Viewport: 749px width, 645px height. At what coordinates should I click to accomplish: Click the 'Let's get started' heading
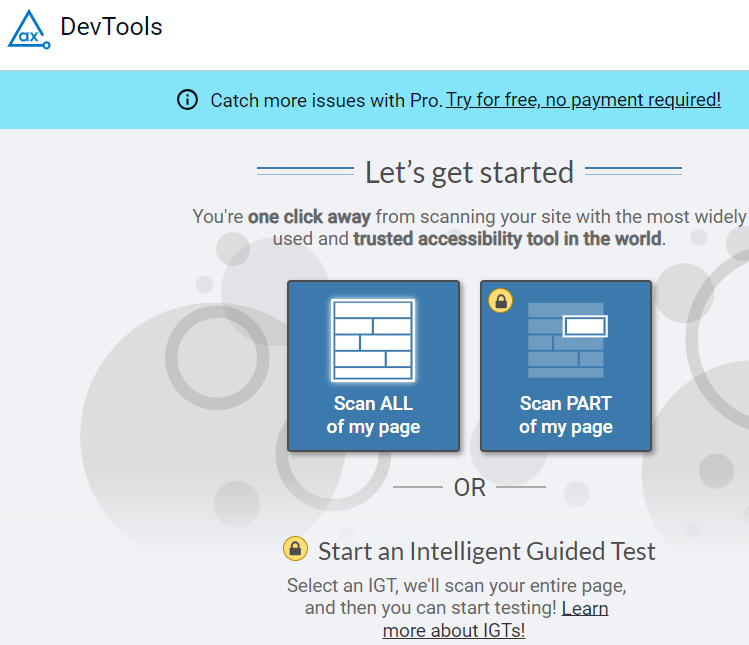tap(470, 172)
